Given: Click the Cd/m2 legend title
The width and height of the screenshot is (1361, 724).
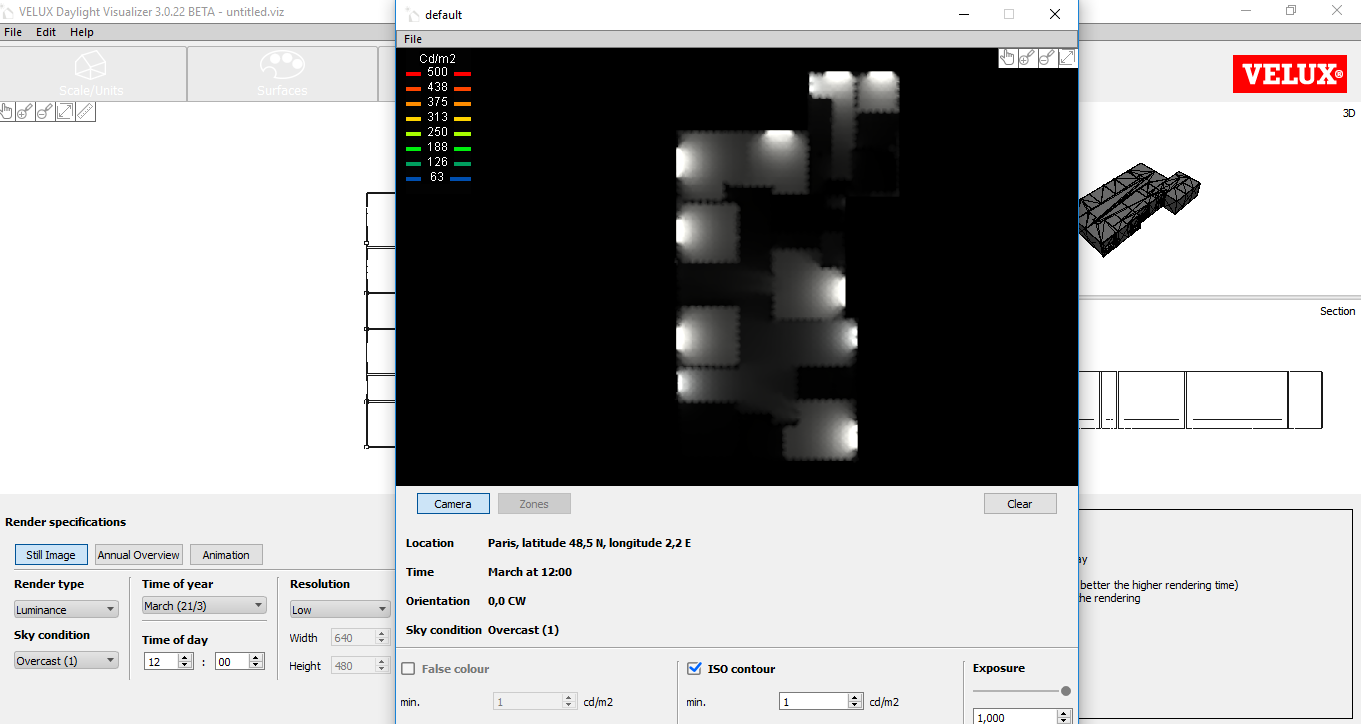Looking at the screenshot, I should (437, 59).
